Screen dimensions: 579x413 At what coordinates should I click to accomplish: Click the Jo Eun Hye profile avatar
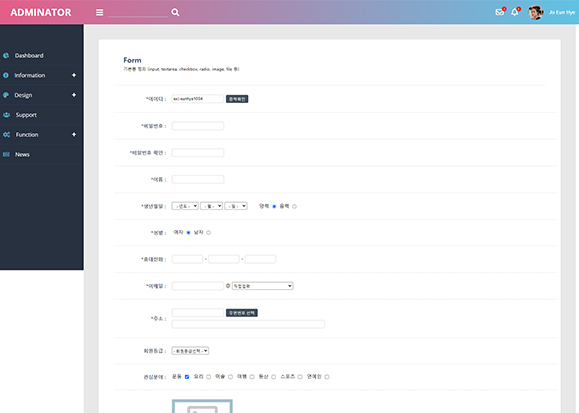coord(535,13)
